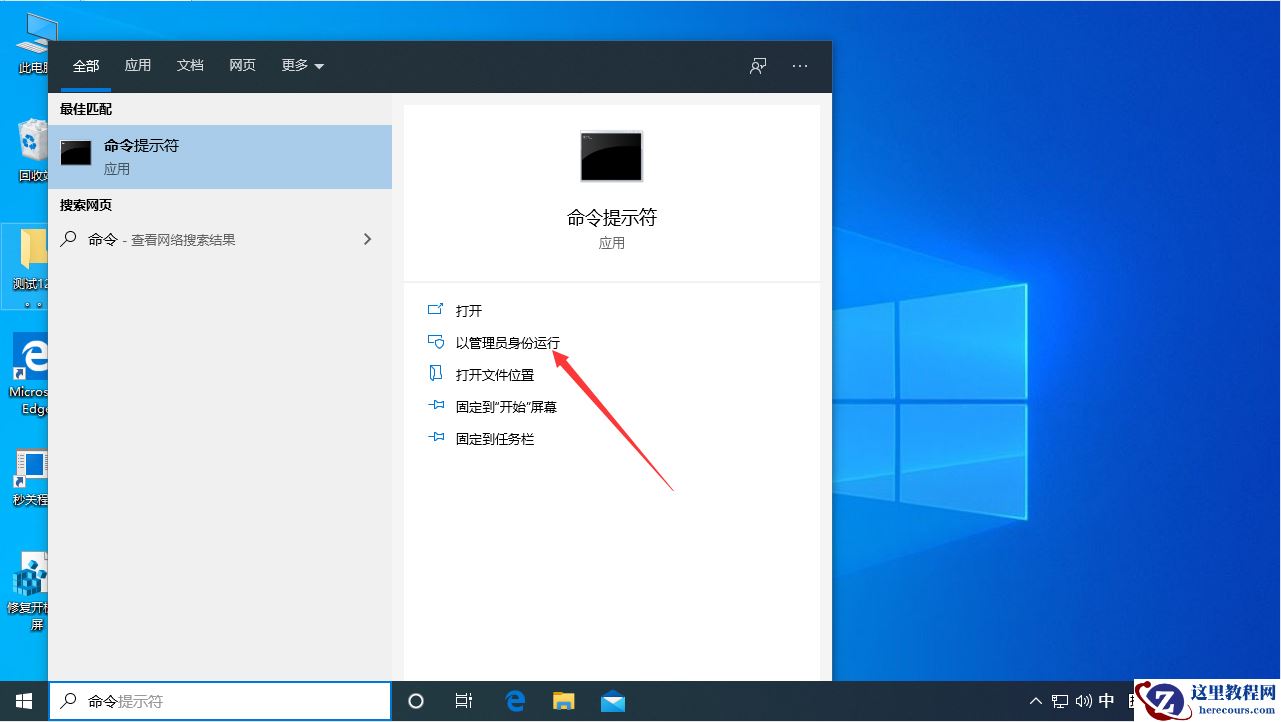Open the 更多 dropdown in search filters
The image size is (1281, 722).
coord(302,65)
